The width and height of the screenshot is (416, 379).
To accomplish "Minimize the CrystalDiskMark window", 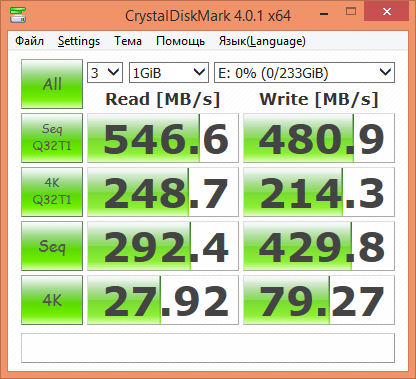I will (x=324, y=14).
